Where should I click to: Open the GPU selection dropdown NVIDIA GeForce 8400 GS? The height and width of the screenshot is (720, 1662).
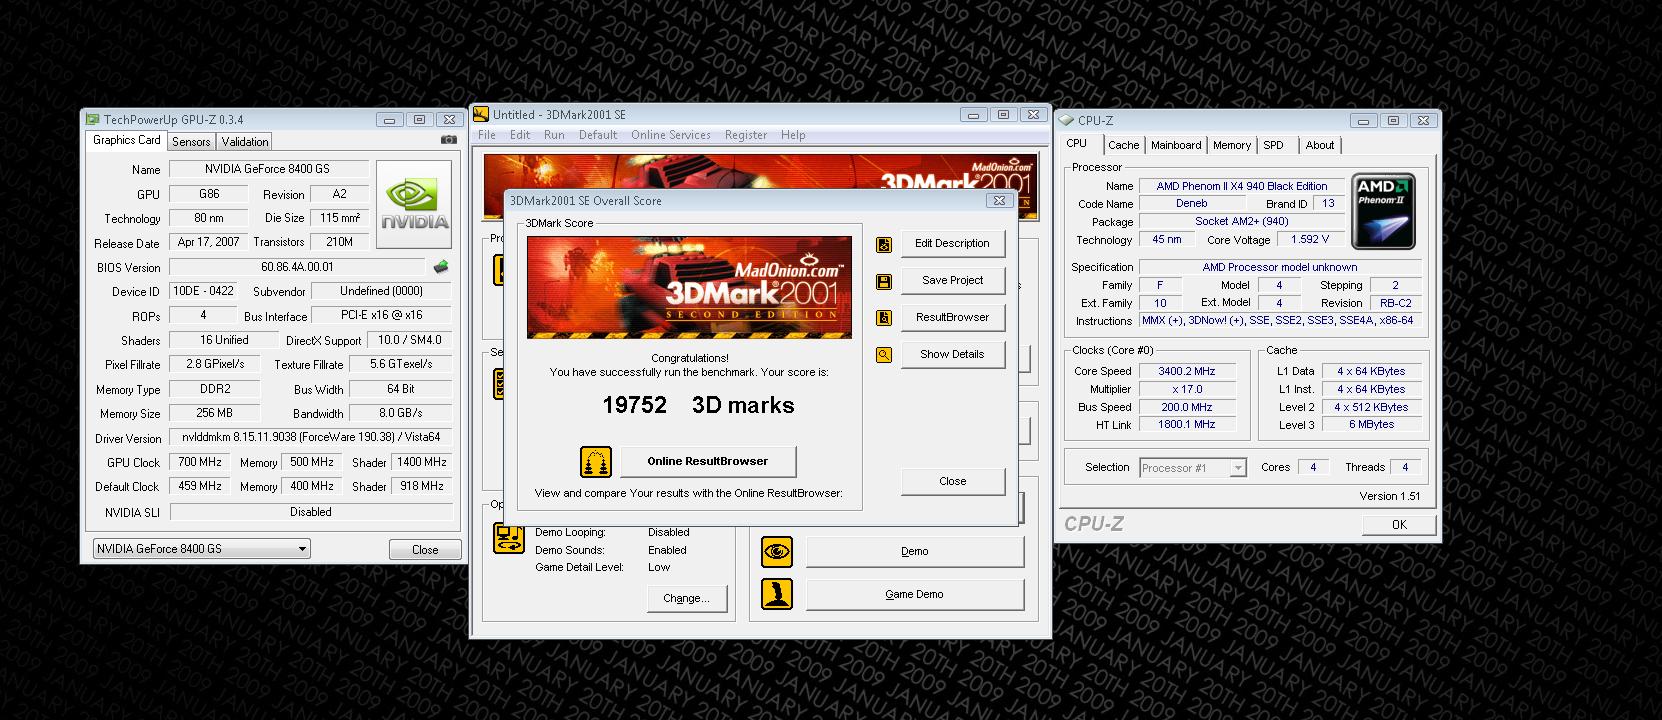pos(201,549)
